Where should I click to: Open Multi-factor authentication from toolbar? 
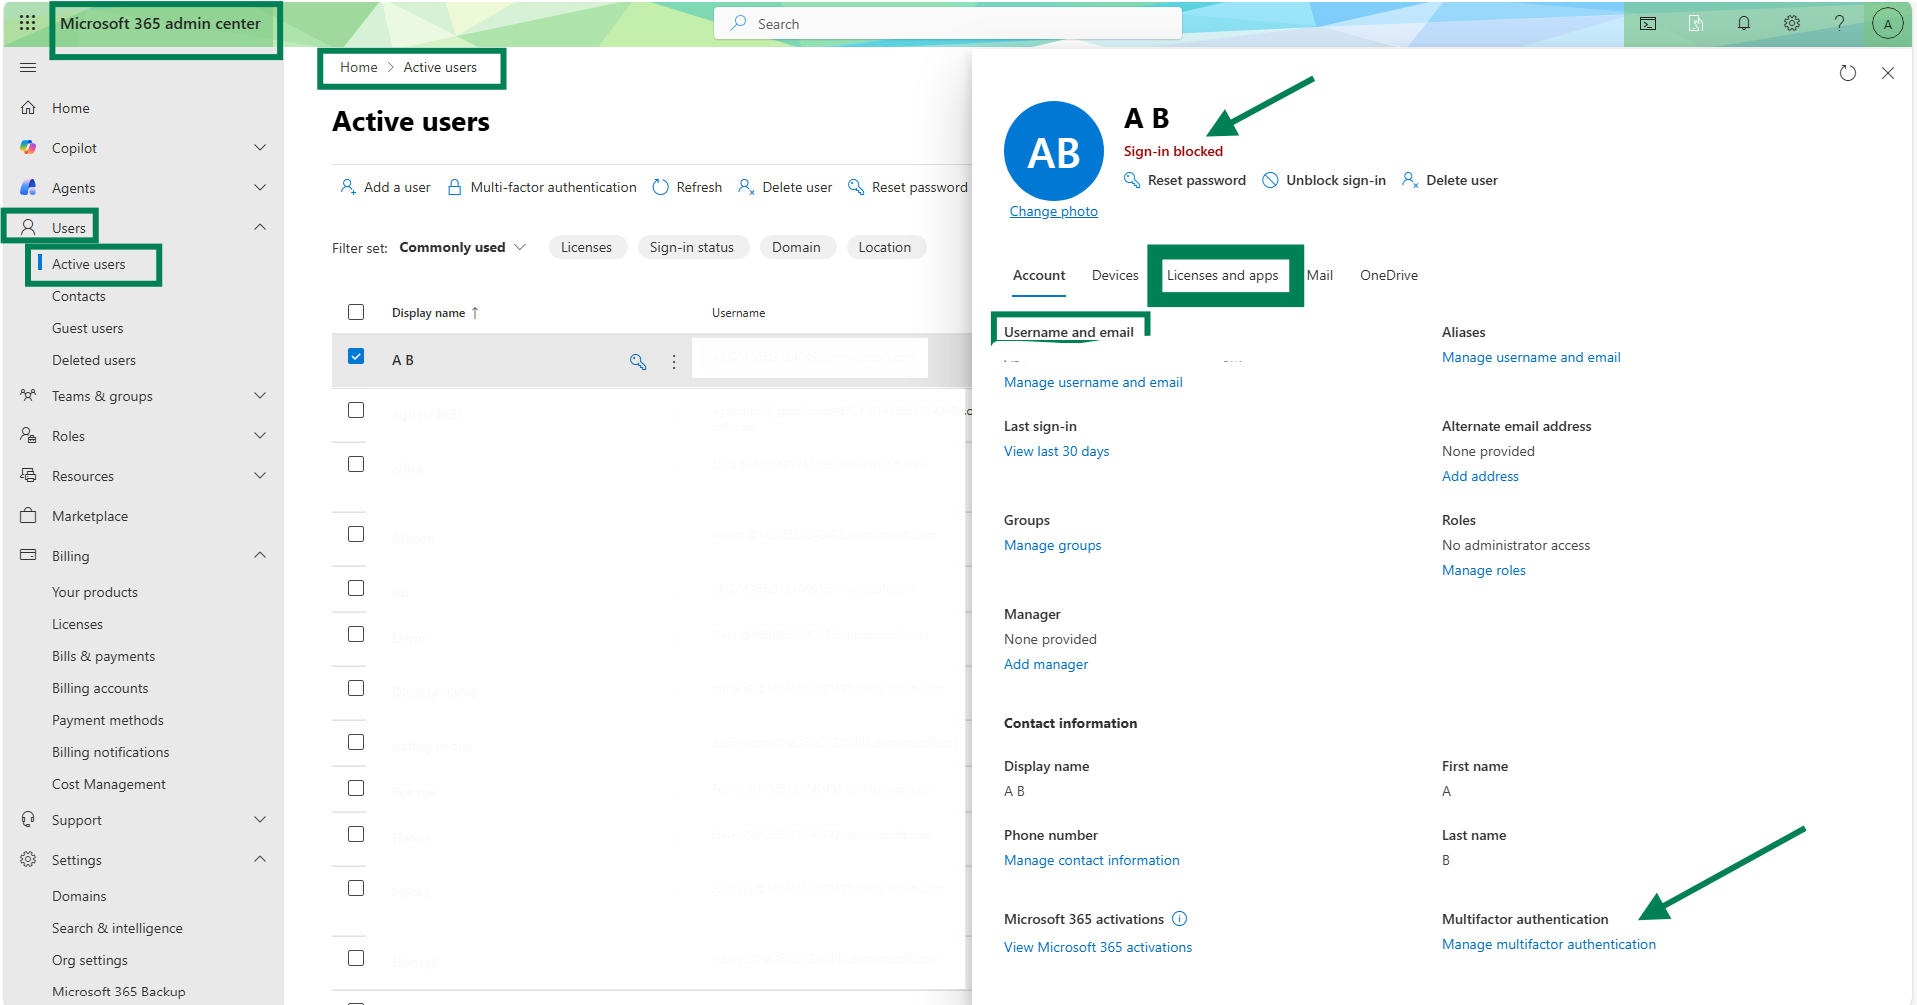pos(542,187)
